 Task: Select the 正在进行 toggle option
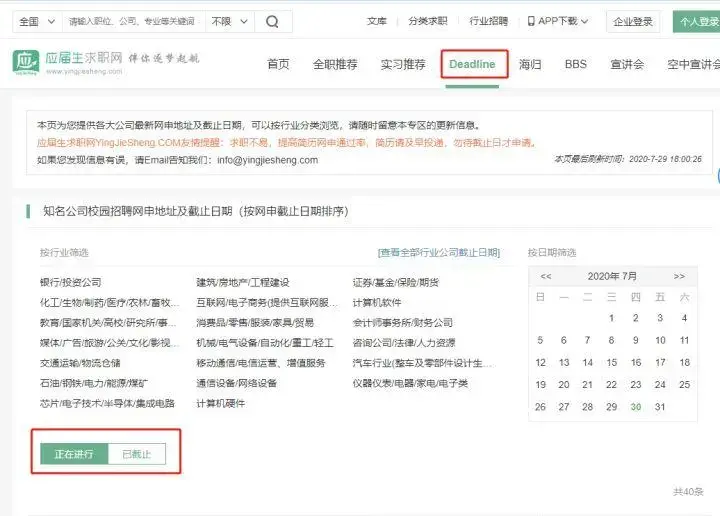click(x=74, y=454)
